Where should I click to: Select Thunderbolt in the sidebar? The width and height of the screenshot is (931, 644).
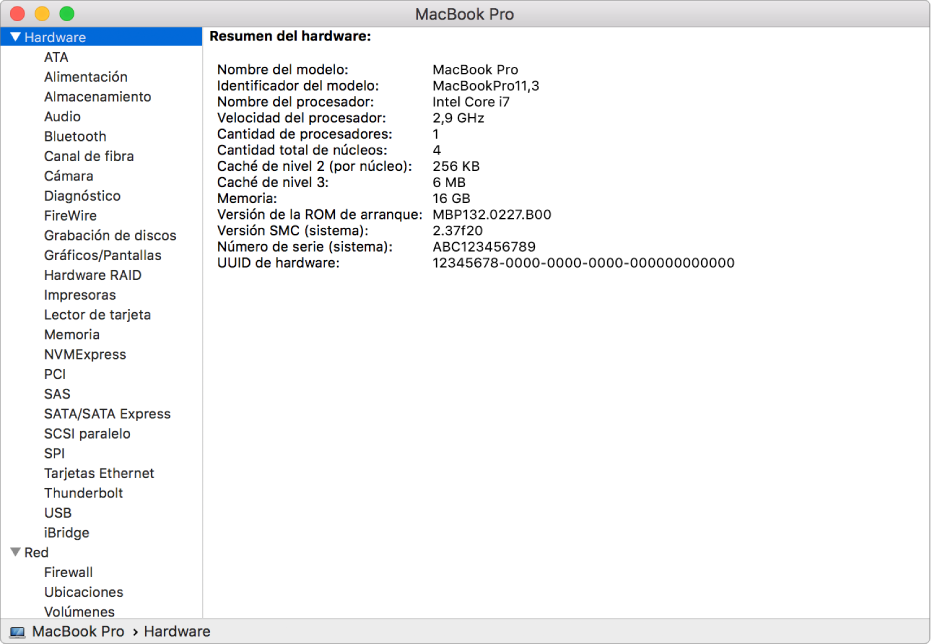pyautogui.click(x=84, y=493)
